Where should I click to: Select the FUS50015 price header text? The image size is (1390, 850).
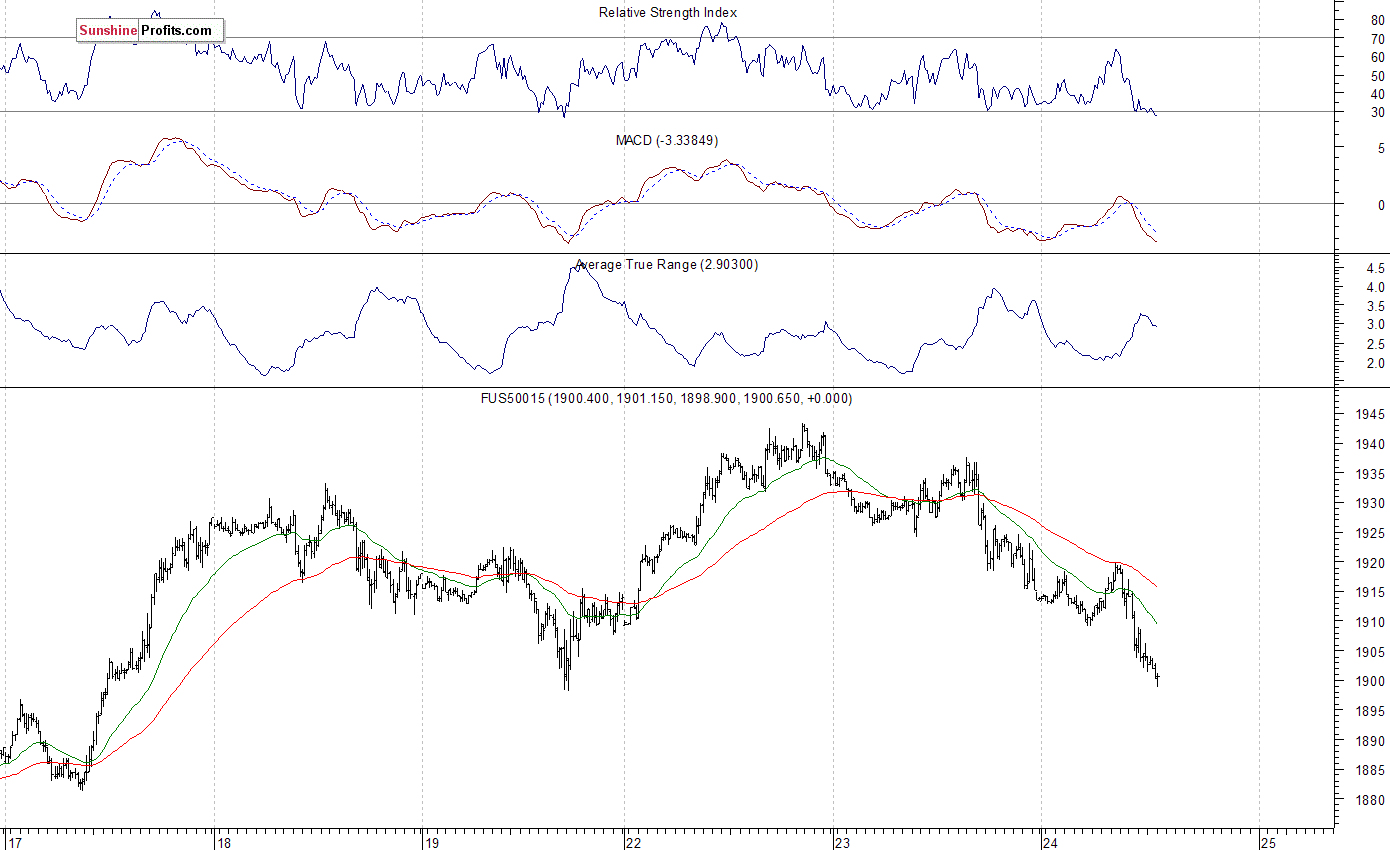tap(668, 398)
